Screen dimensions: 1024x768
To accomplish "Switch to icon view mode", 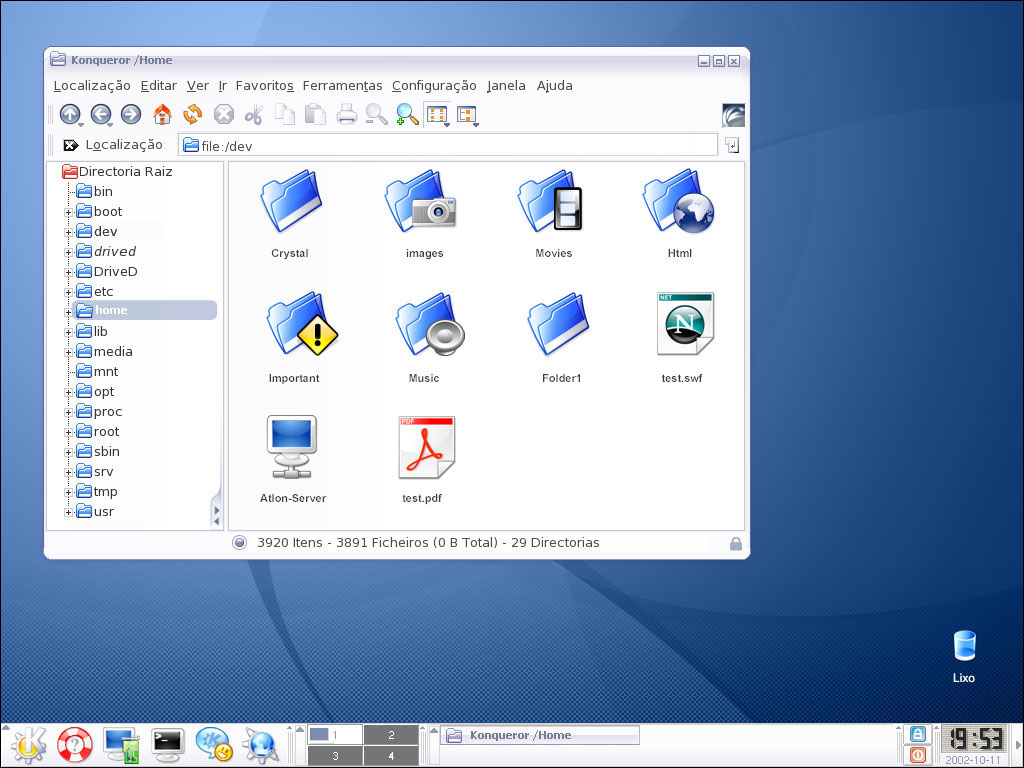I will [x=437, y=114].
